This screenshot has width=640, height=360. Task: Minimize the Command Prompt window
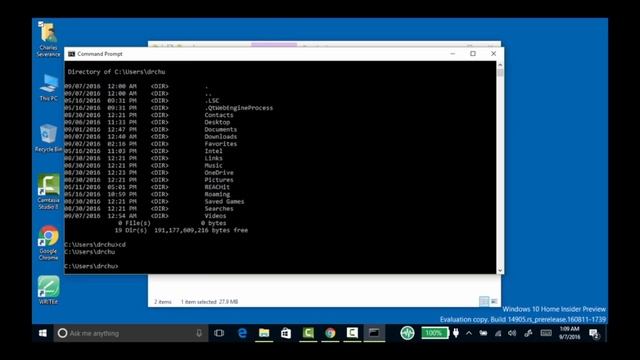pos(452,53)
